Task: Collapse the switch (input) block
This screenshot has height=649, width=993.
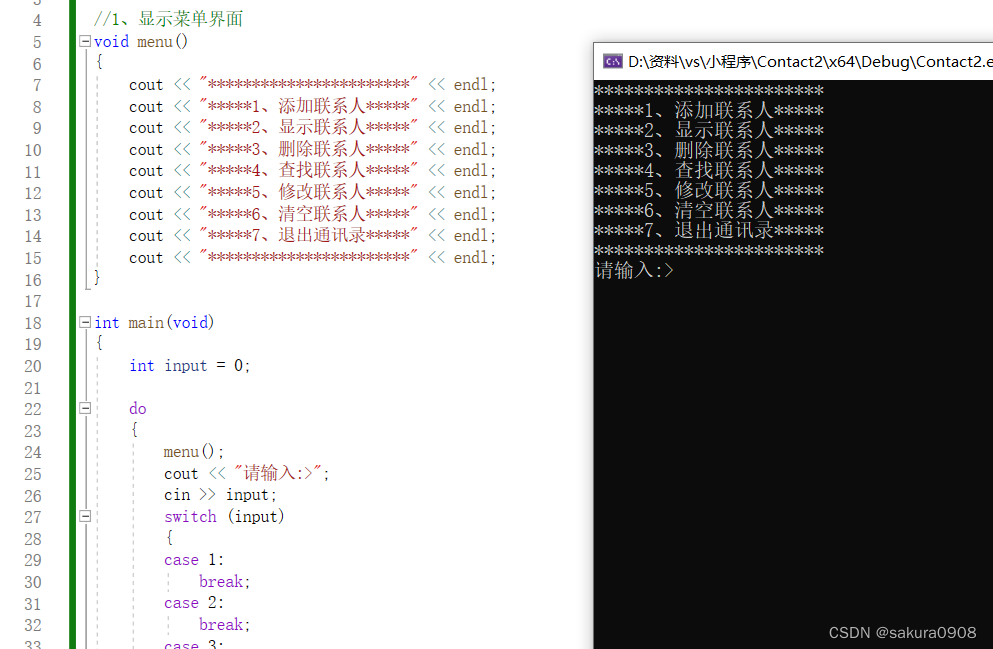Action: pos(85,517)
